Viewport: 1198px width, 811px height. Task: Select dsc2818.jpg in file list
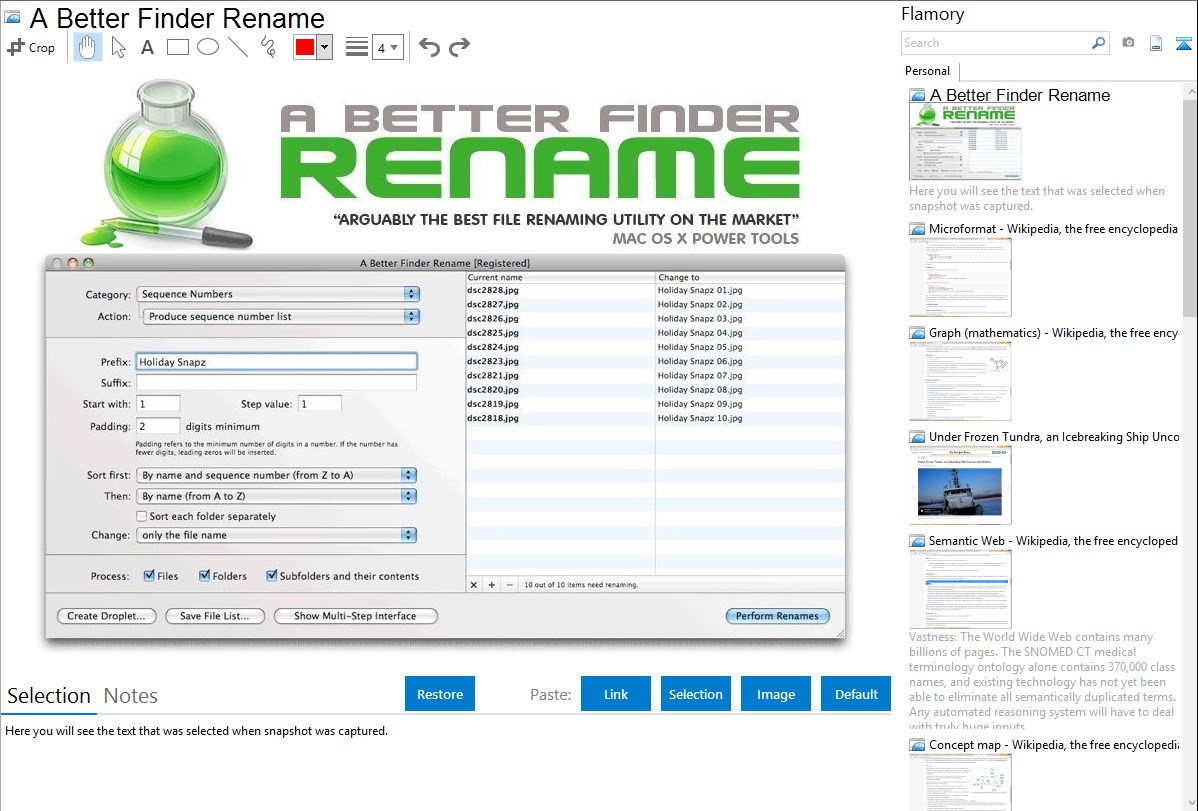coord(493,418)
